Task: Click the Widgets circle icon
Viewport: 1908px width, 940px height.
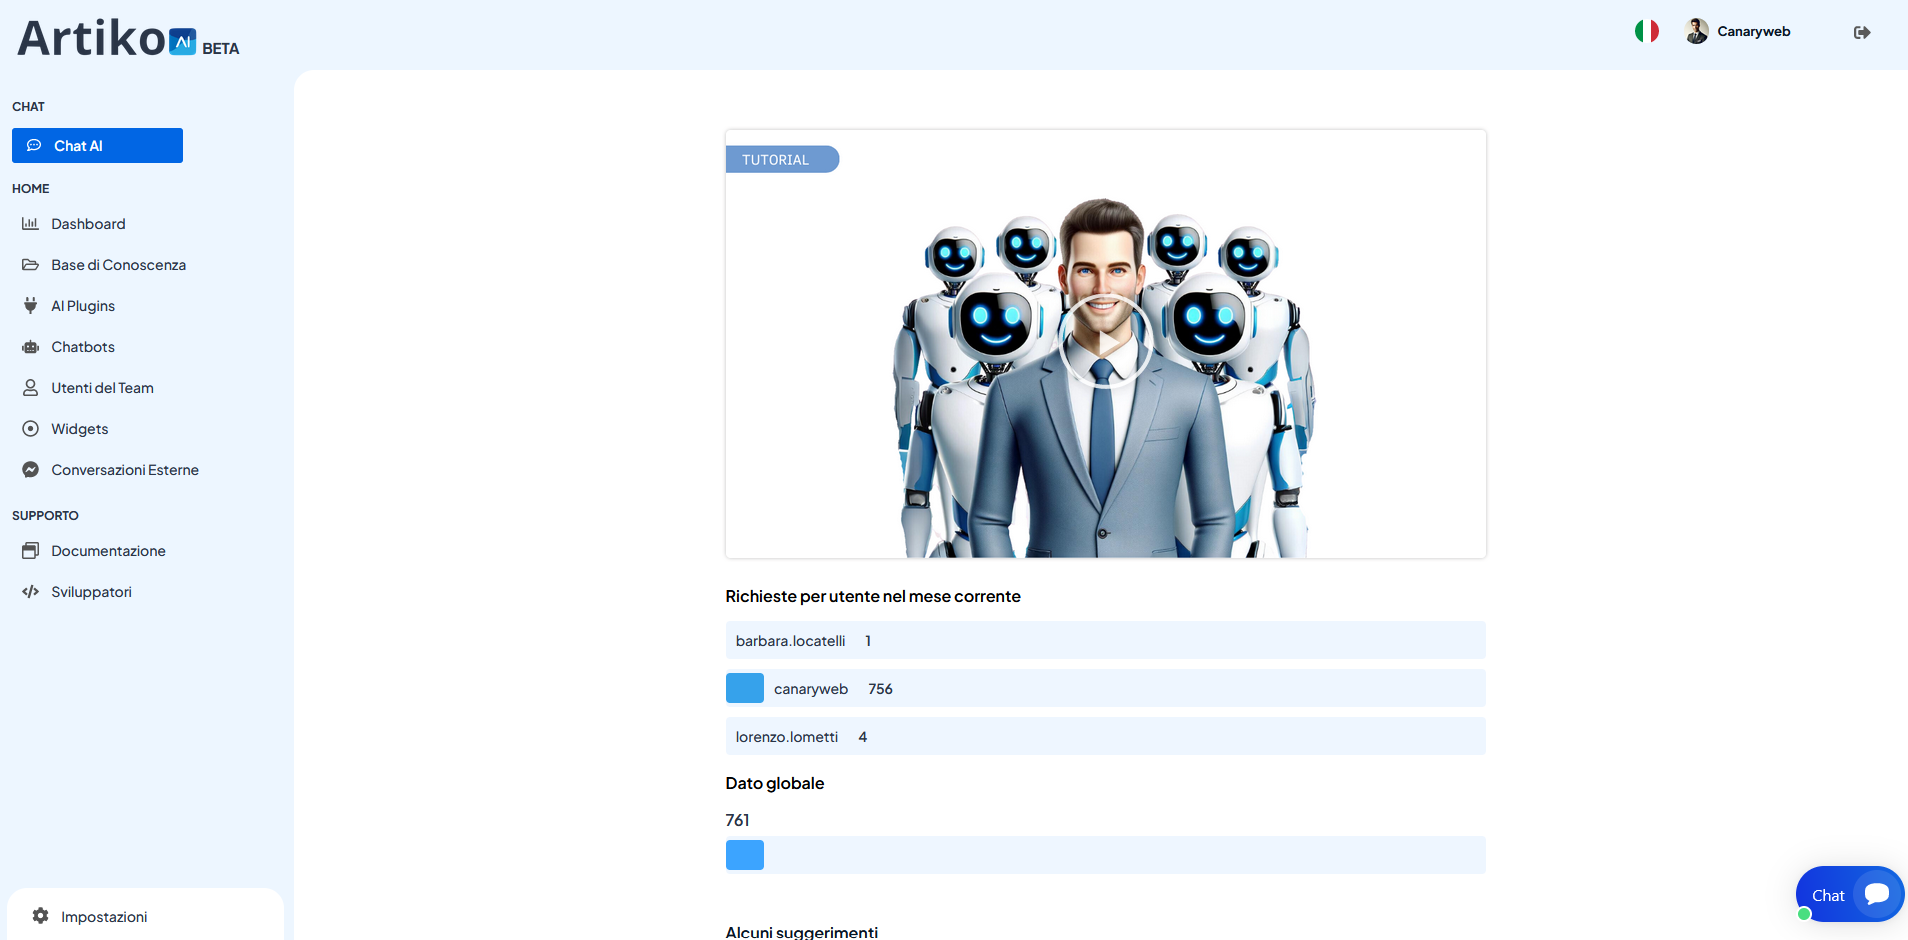Action: click(x=30, y=429)
